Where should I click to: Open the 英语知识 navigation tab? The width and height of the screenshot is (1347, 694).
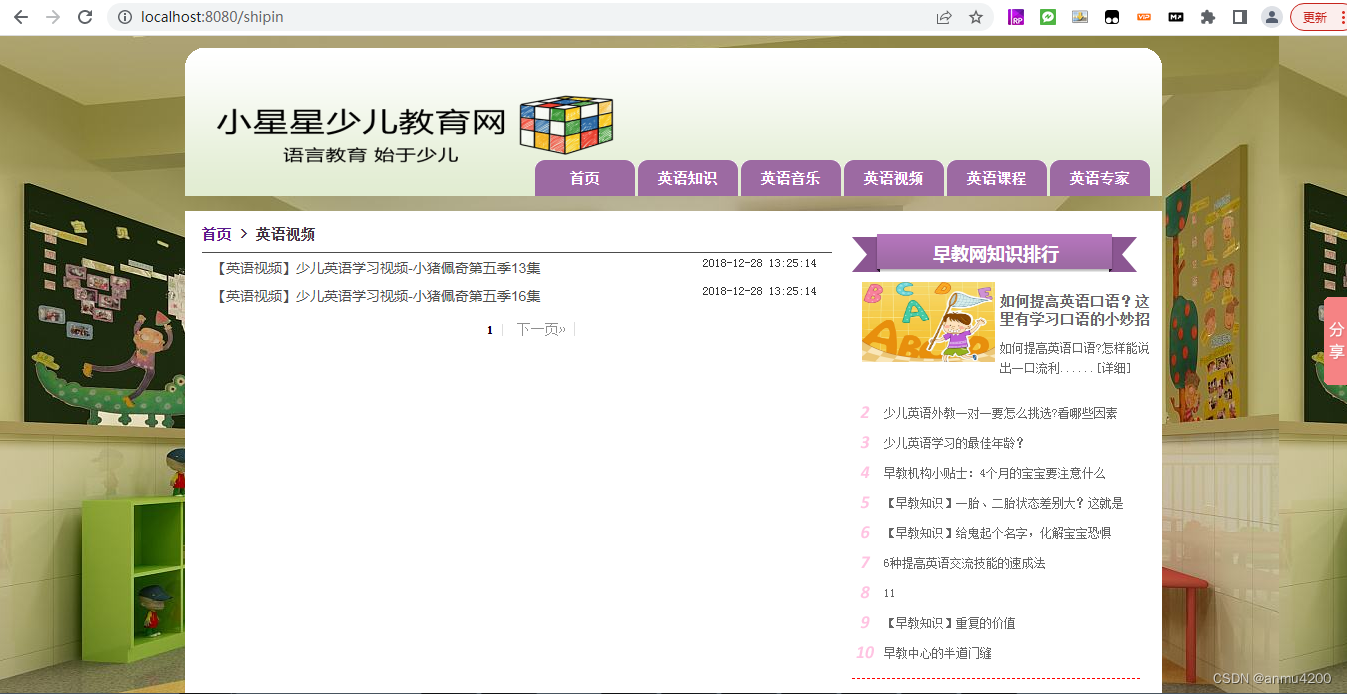click(x=688, y=178)
